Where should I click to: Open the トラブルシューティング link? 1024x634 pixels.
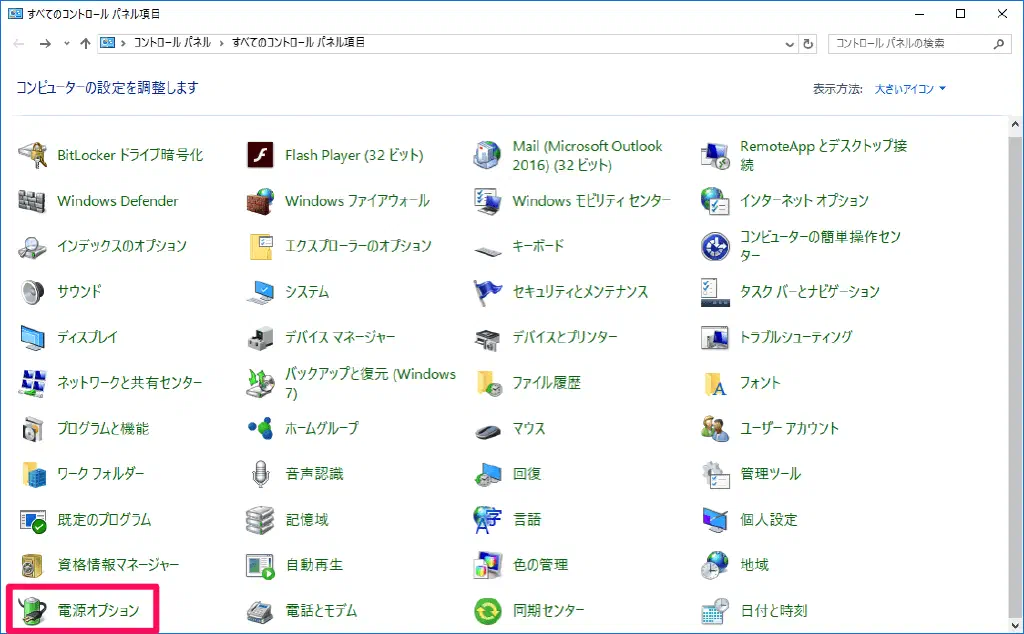(x=795, y=337)
